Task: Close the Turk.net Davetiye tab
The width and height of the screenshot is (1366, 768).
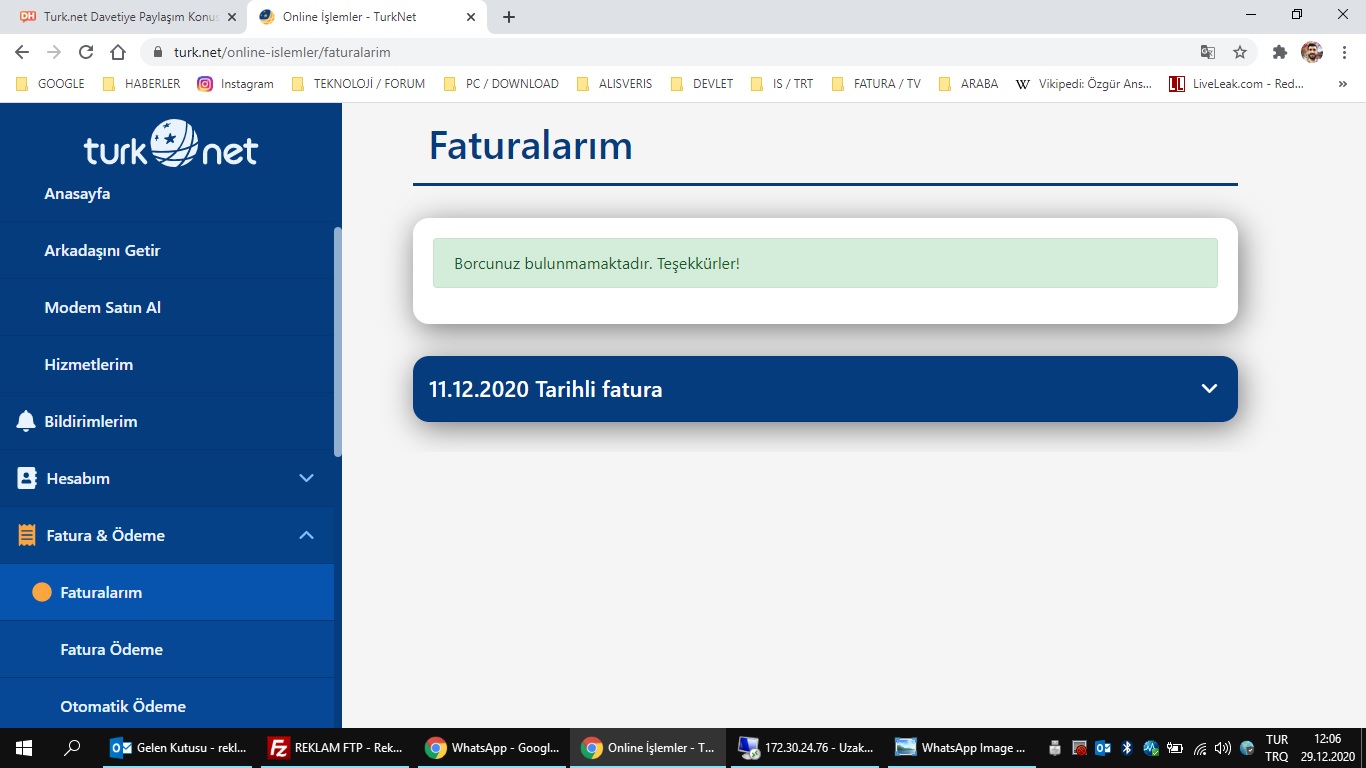Action: (231, 17)
